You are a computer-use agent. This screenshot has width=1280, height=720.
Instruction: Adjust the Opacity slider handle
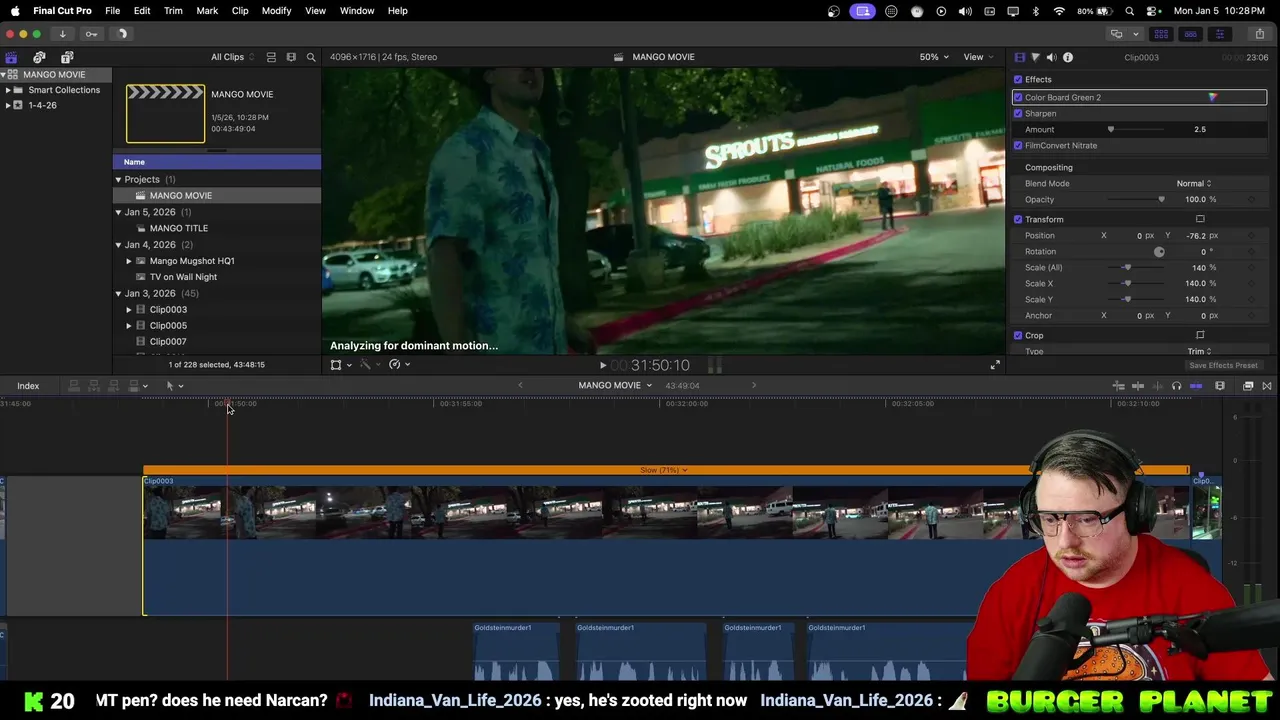(x=1161, y=200)
